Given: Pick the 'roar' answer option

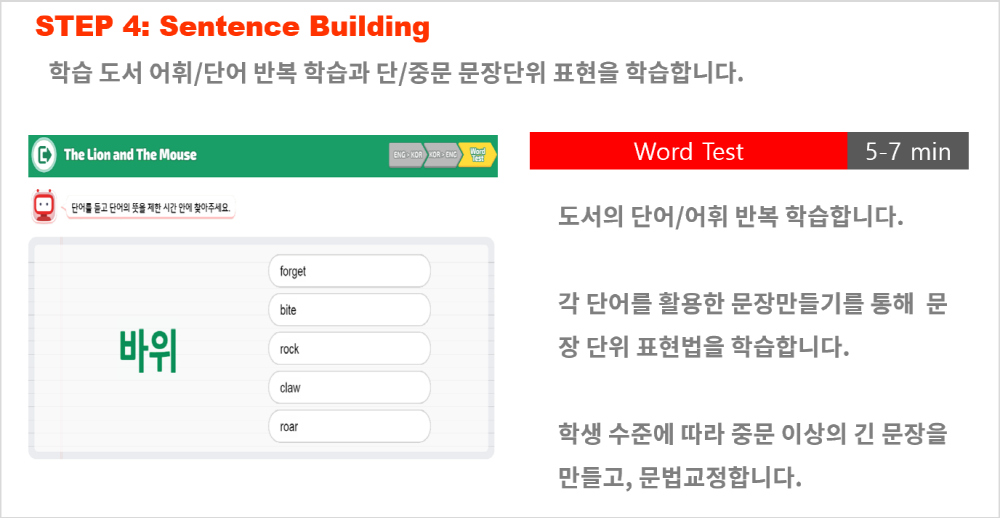Looking at the screenshot, I should click(349, 427).
